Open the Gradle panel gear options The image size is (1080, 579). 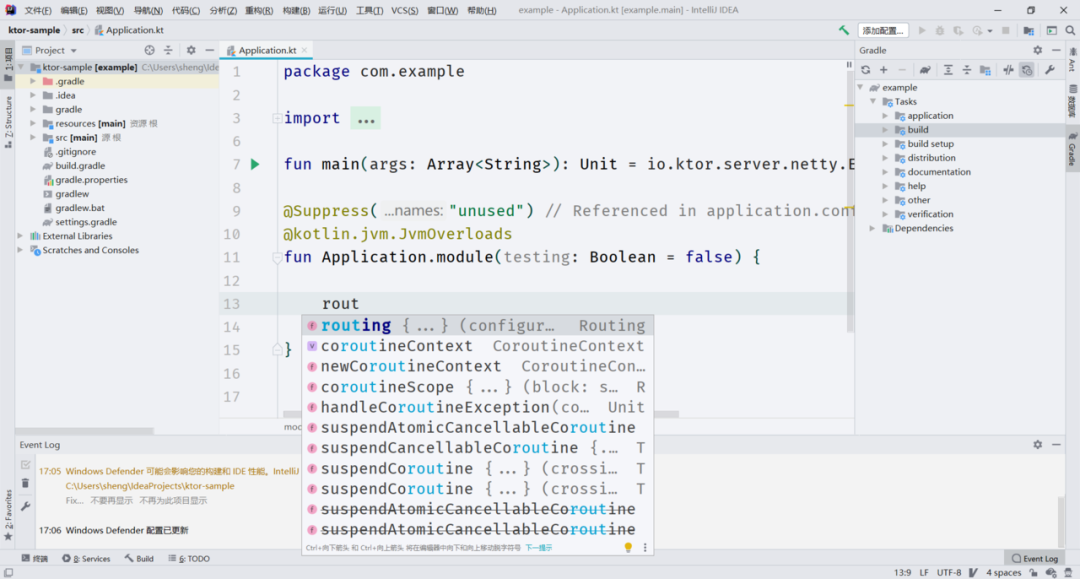1037,50
